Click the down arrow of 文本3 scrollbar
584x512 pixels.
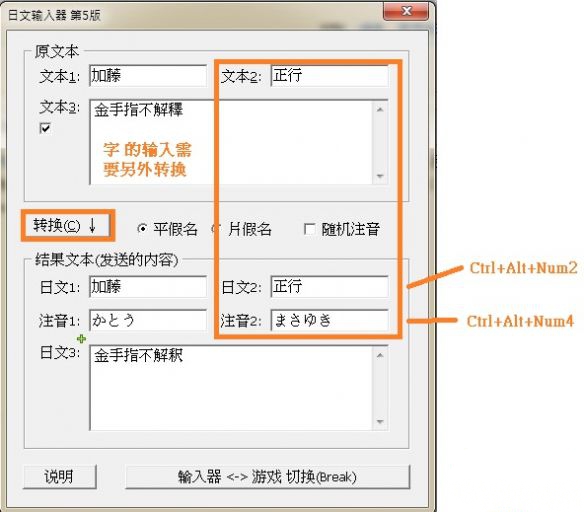point(380,176)
